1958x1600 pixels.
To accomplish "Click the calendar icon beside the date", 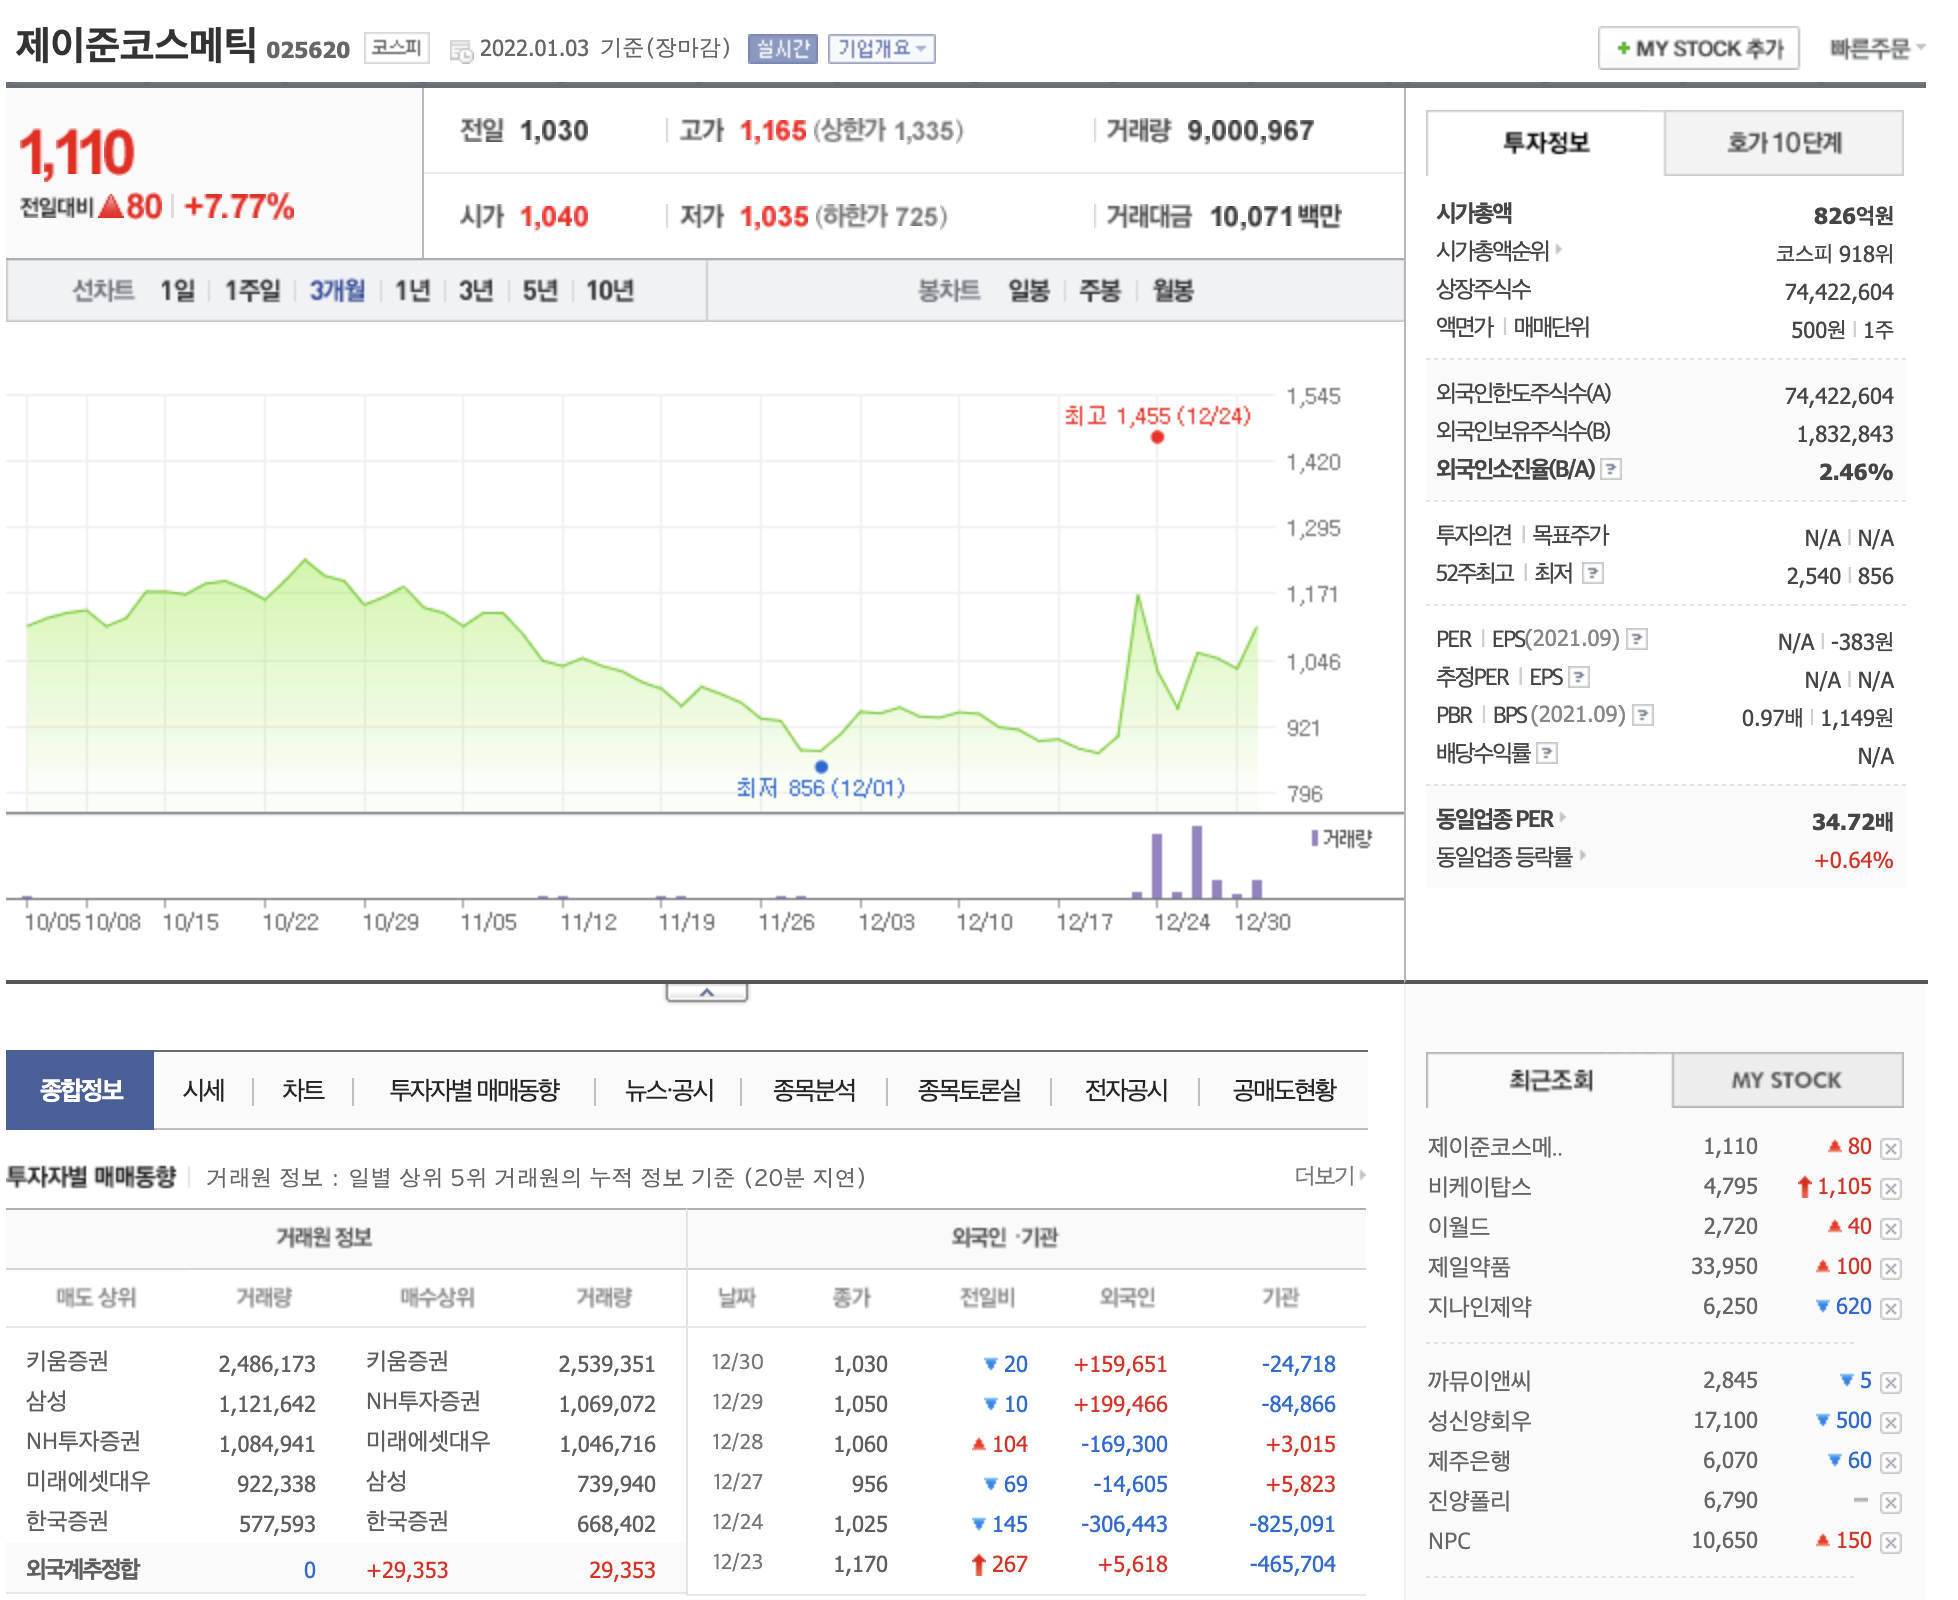I will [x=461, y=51].
